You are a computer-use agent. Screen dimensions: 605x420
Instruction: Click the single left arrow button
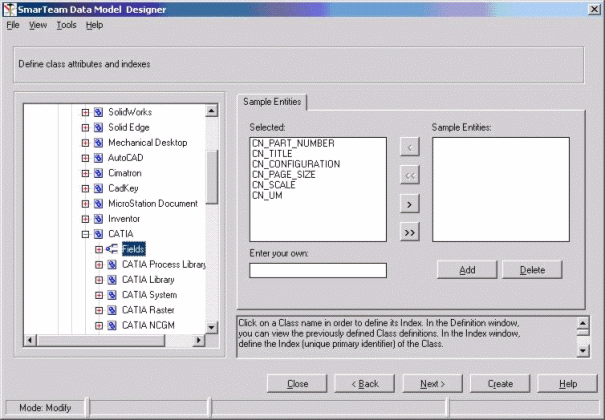coord(409,147)
